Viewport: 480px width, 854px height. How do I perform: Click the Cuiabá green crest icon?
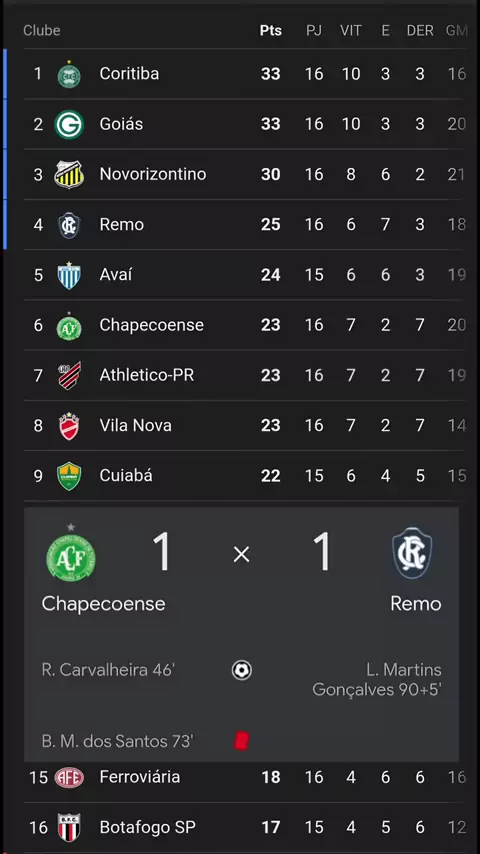(x=69, y=476)
